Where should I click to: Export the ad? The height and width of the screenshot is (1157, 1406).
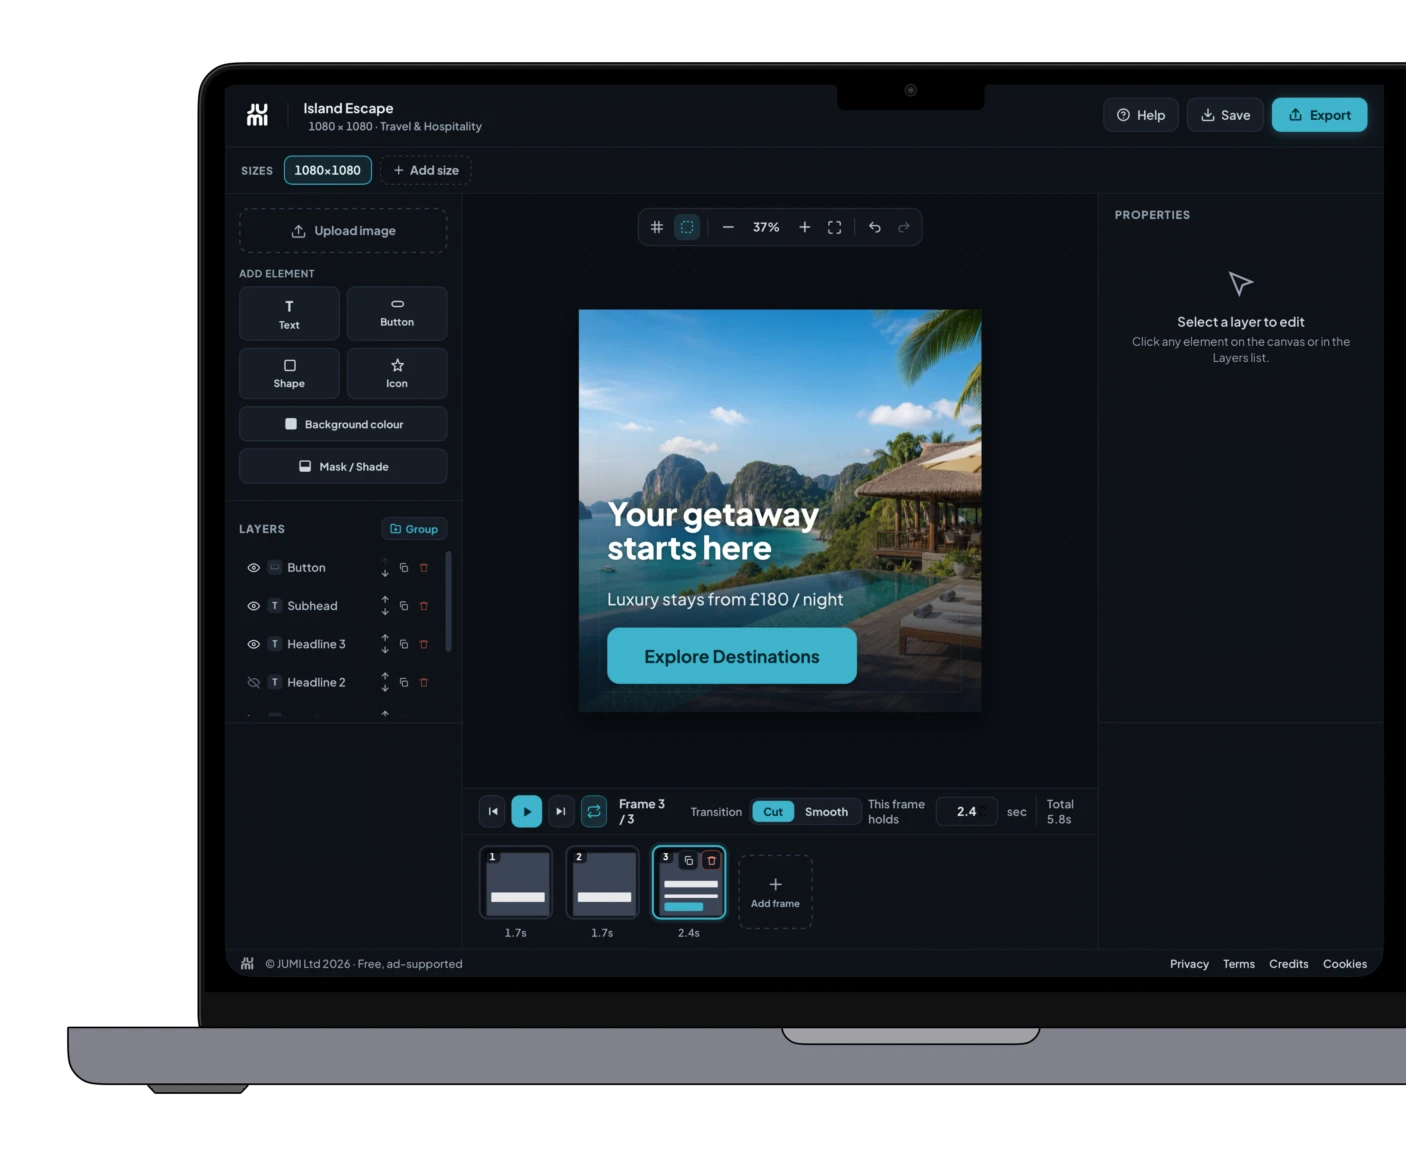coord(1320,115)
